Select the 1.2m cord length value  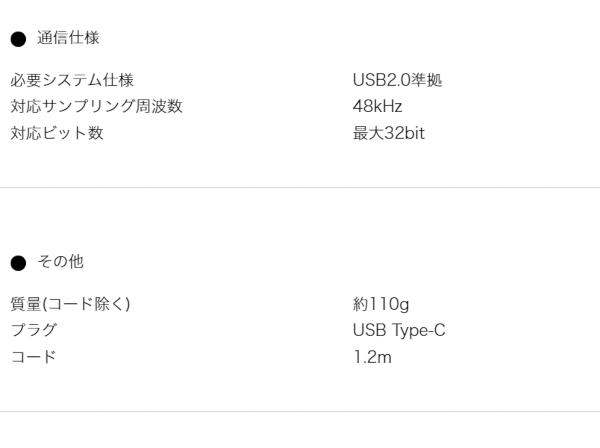(x=372, y=357)
